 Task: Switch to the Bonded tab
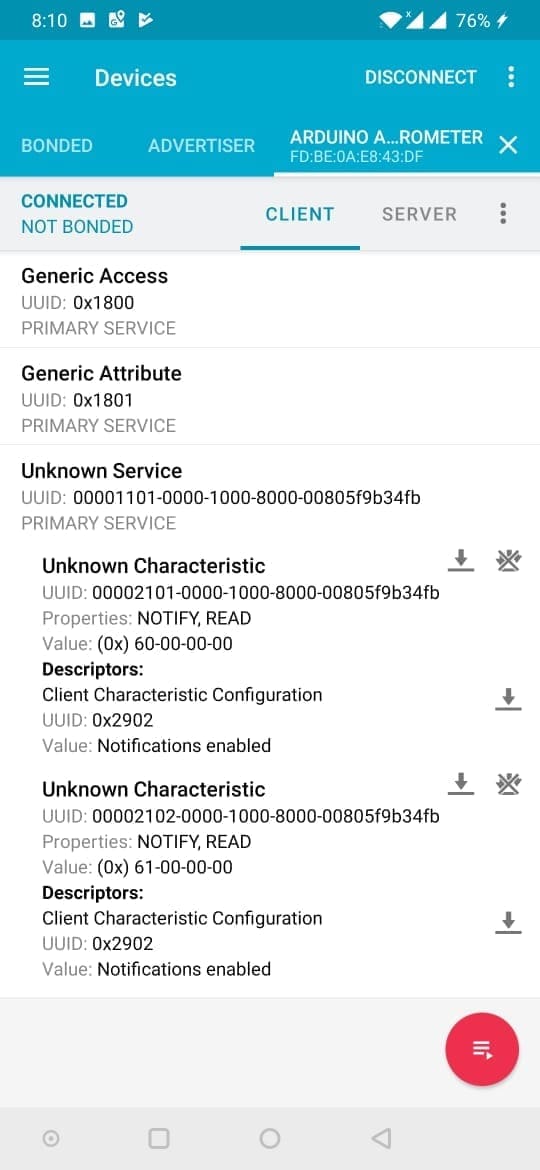pos(57,146)
